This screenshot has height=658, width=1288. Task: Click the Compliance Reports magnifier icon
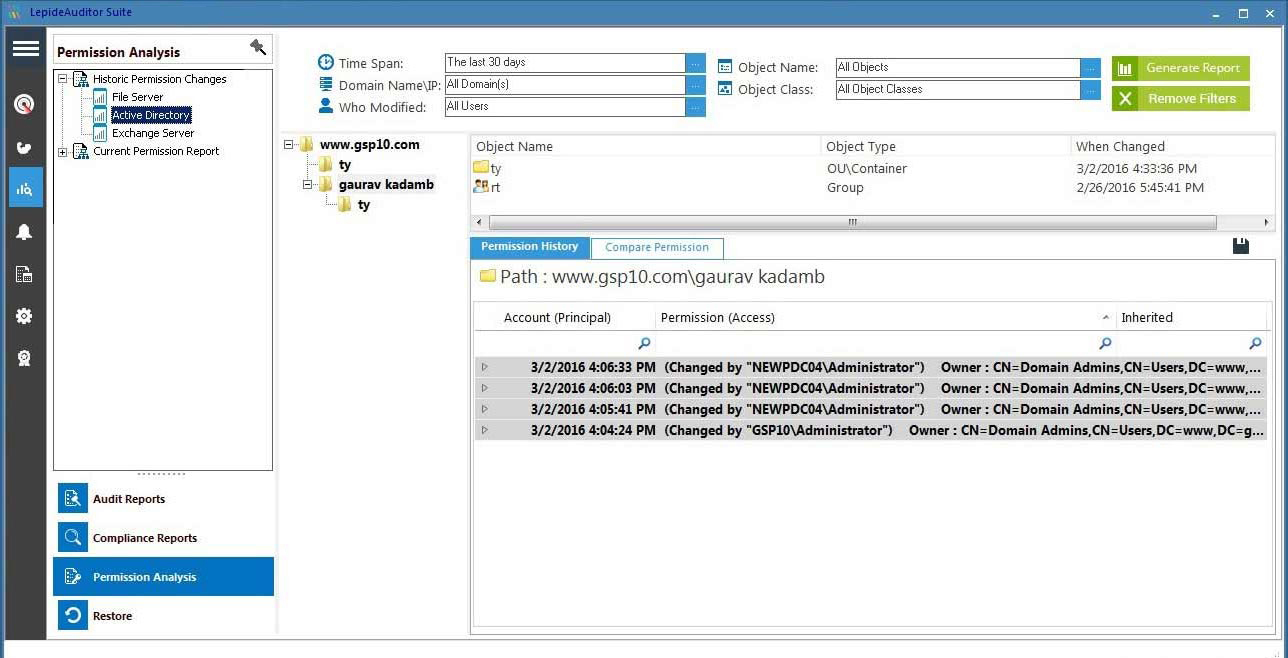point(73,537)
